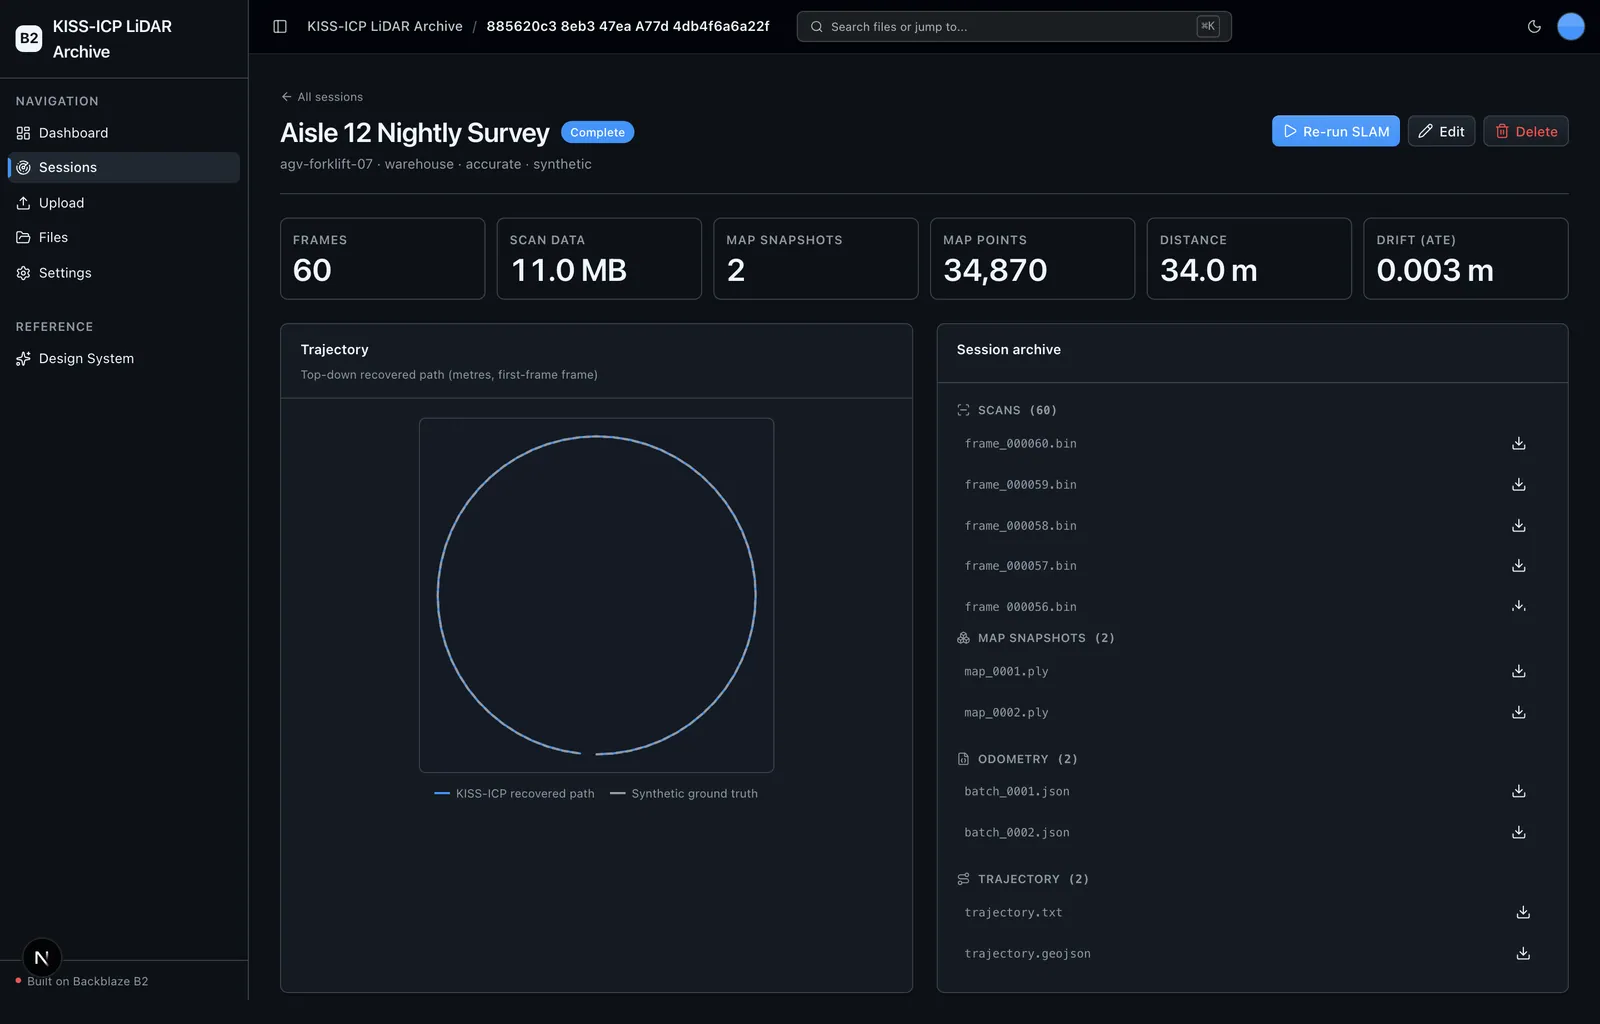1600x1024 pixels.
Task: Click KISS-ICP LiDAR Archive breadcrumb
Action: (x=385, y=26)
